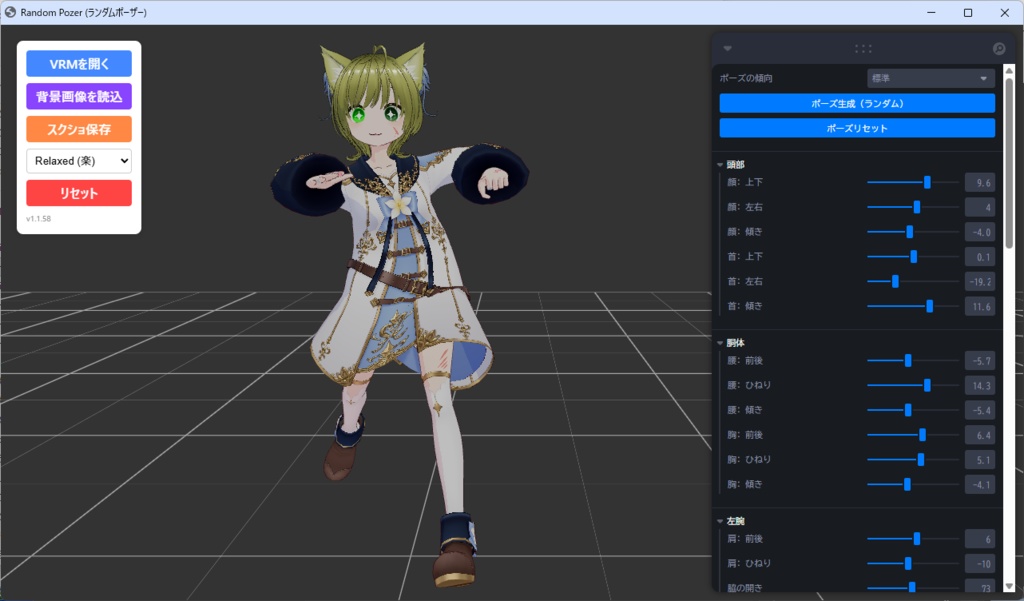Click the chevron at the panel's top-left corner
Viewport: 1024px width, 601px height.
(727, 47)
